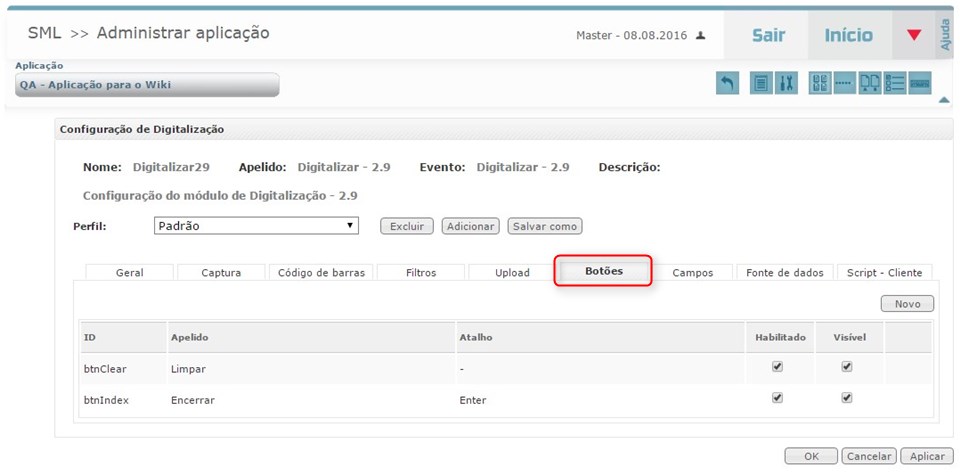
Task: Click the document page toolbar icon
Action: coord(761,84)
